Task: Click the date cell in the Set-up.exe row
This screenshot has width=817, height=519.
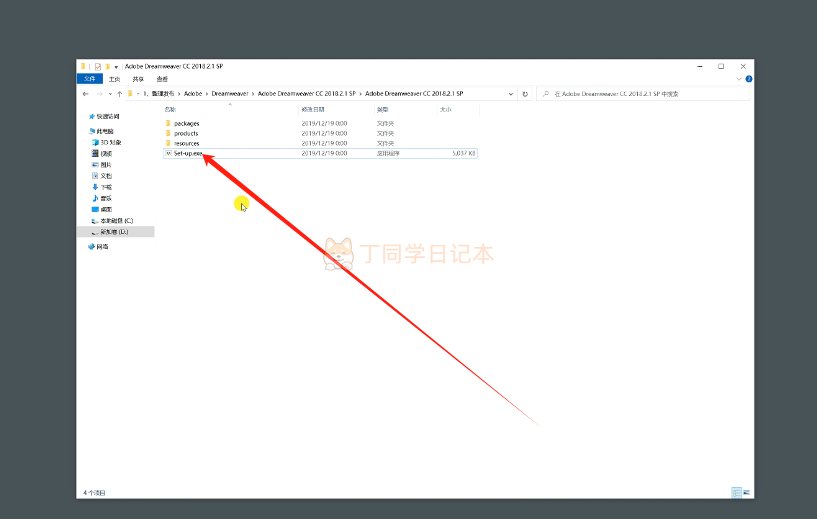Action: [x=324, y=153]
